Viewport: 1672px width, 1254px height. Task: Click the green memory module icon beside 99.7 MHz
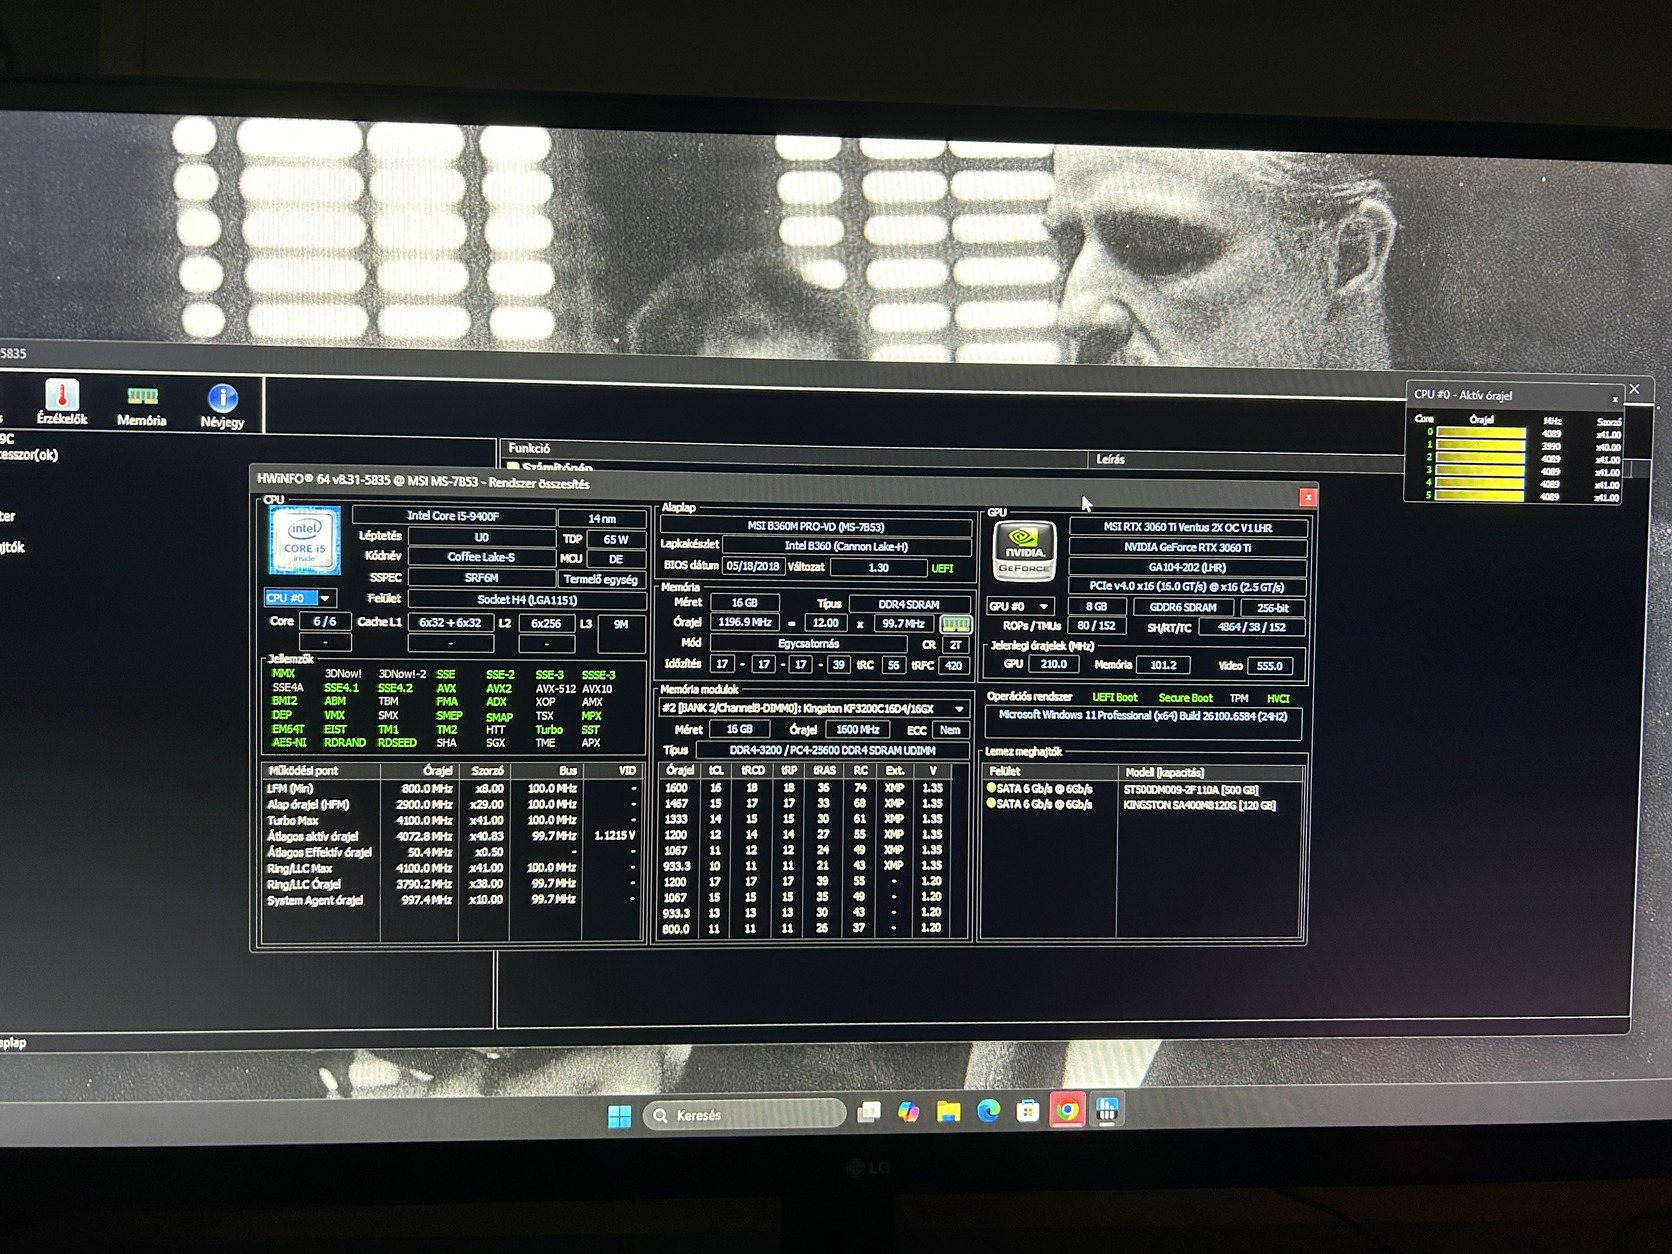coord(956,624)
